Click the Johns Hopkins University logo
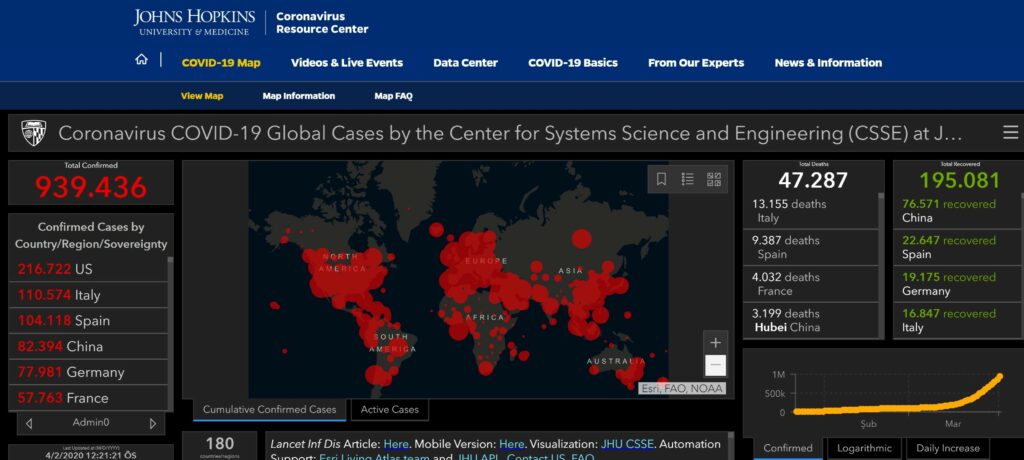This screenshot has width=1024, height=460. tap(195, 23)
